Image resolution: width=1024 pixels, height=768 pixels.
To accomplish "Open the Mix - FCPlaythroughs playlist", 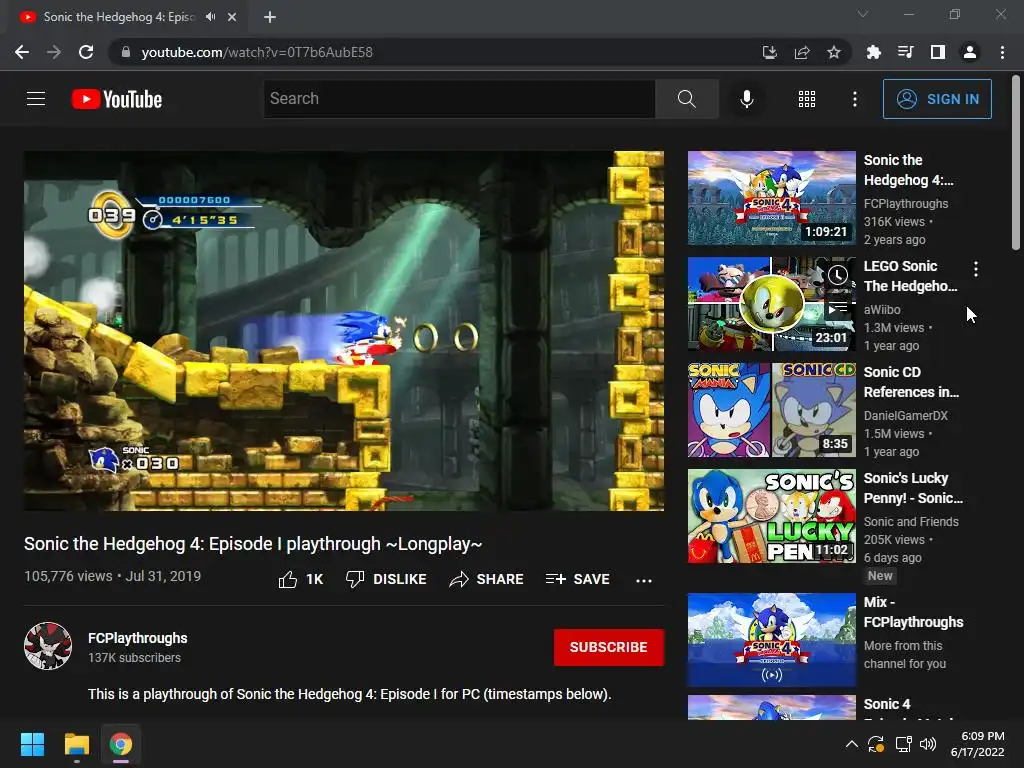I will (771, 640).
